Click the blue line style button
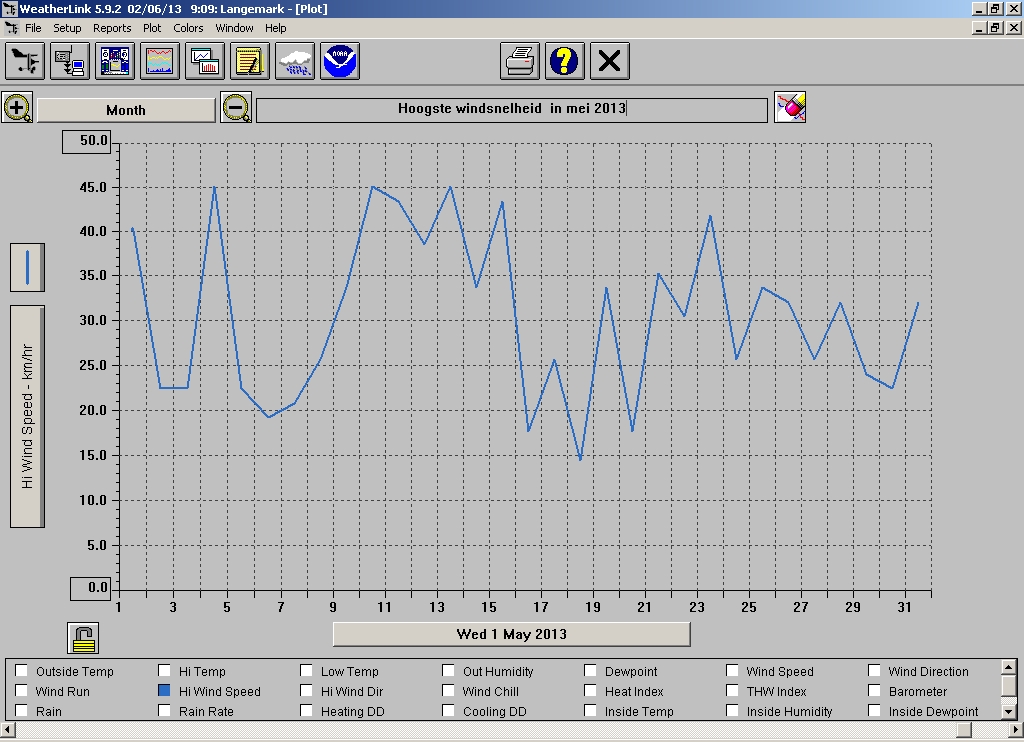Viewport: 1024px width, 742px height. click(27, 268)
